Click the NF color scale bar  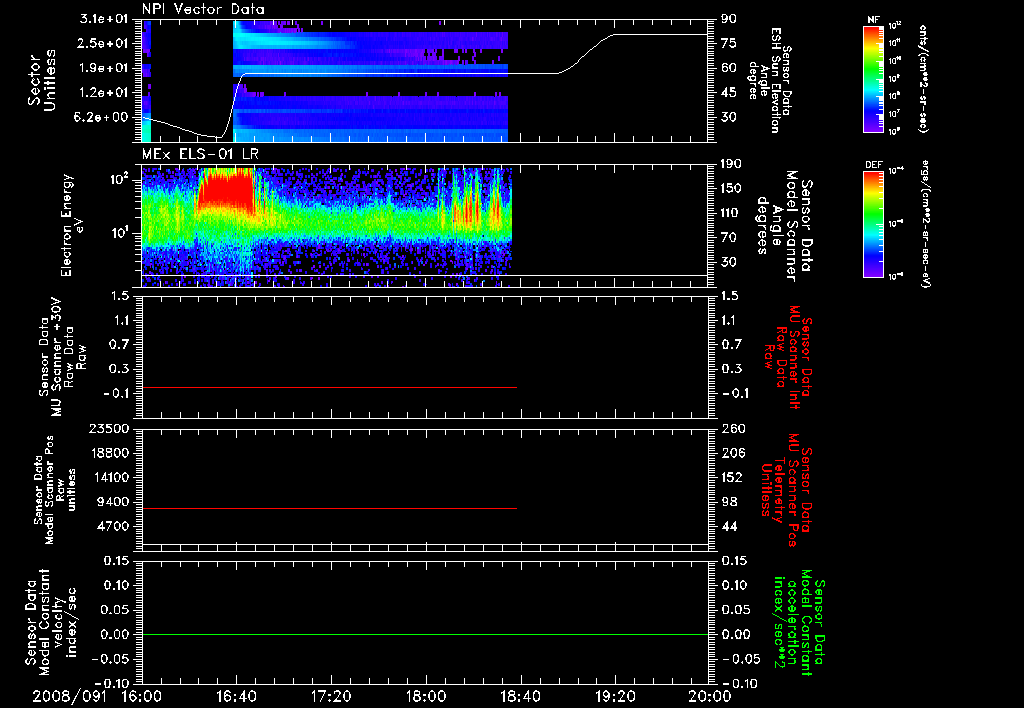tap(874, 79)
